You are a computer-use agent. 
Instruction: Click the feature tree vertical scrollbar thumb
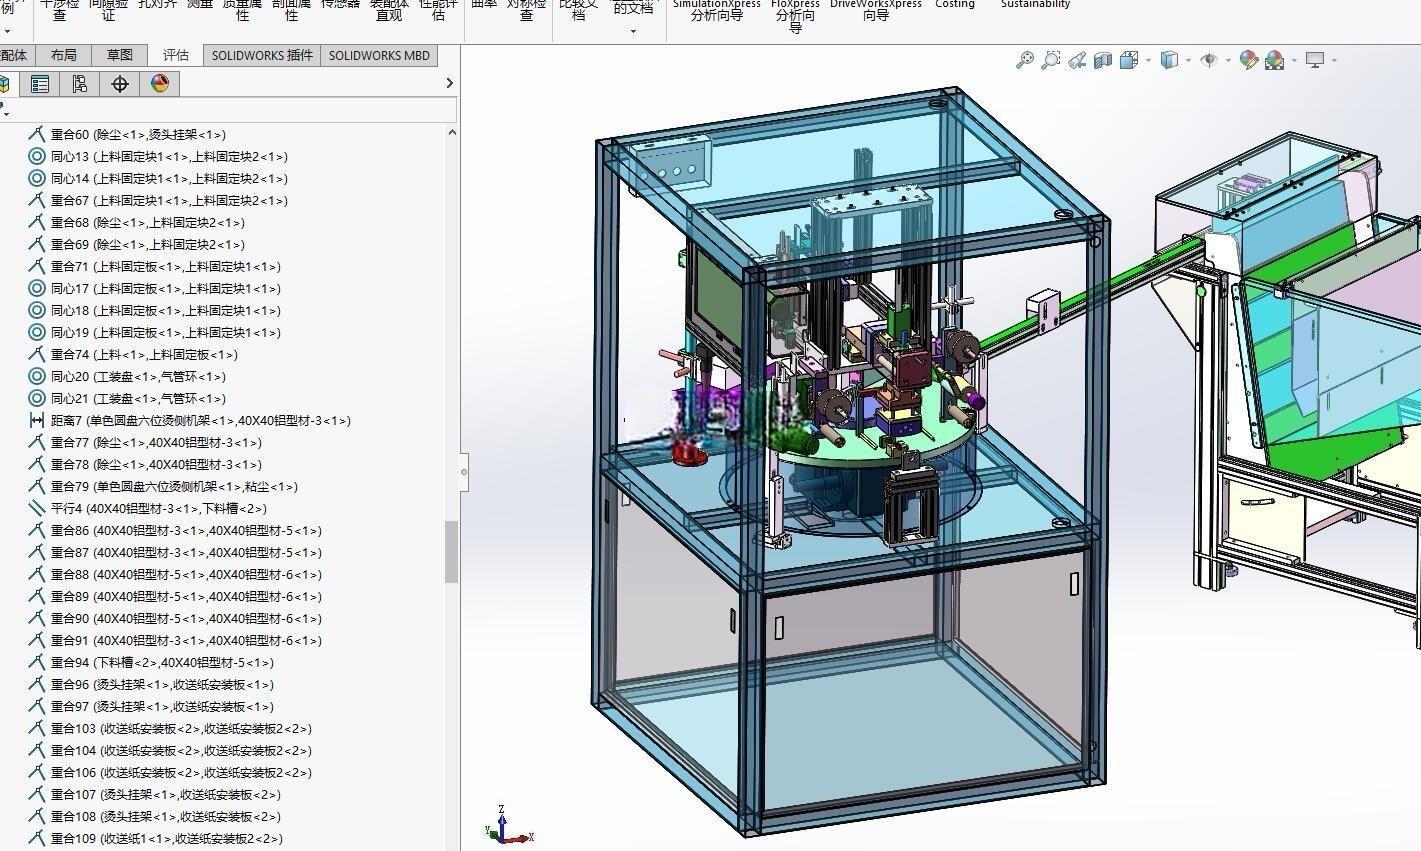coord(451,551)
